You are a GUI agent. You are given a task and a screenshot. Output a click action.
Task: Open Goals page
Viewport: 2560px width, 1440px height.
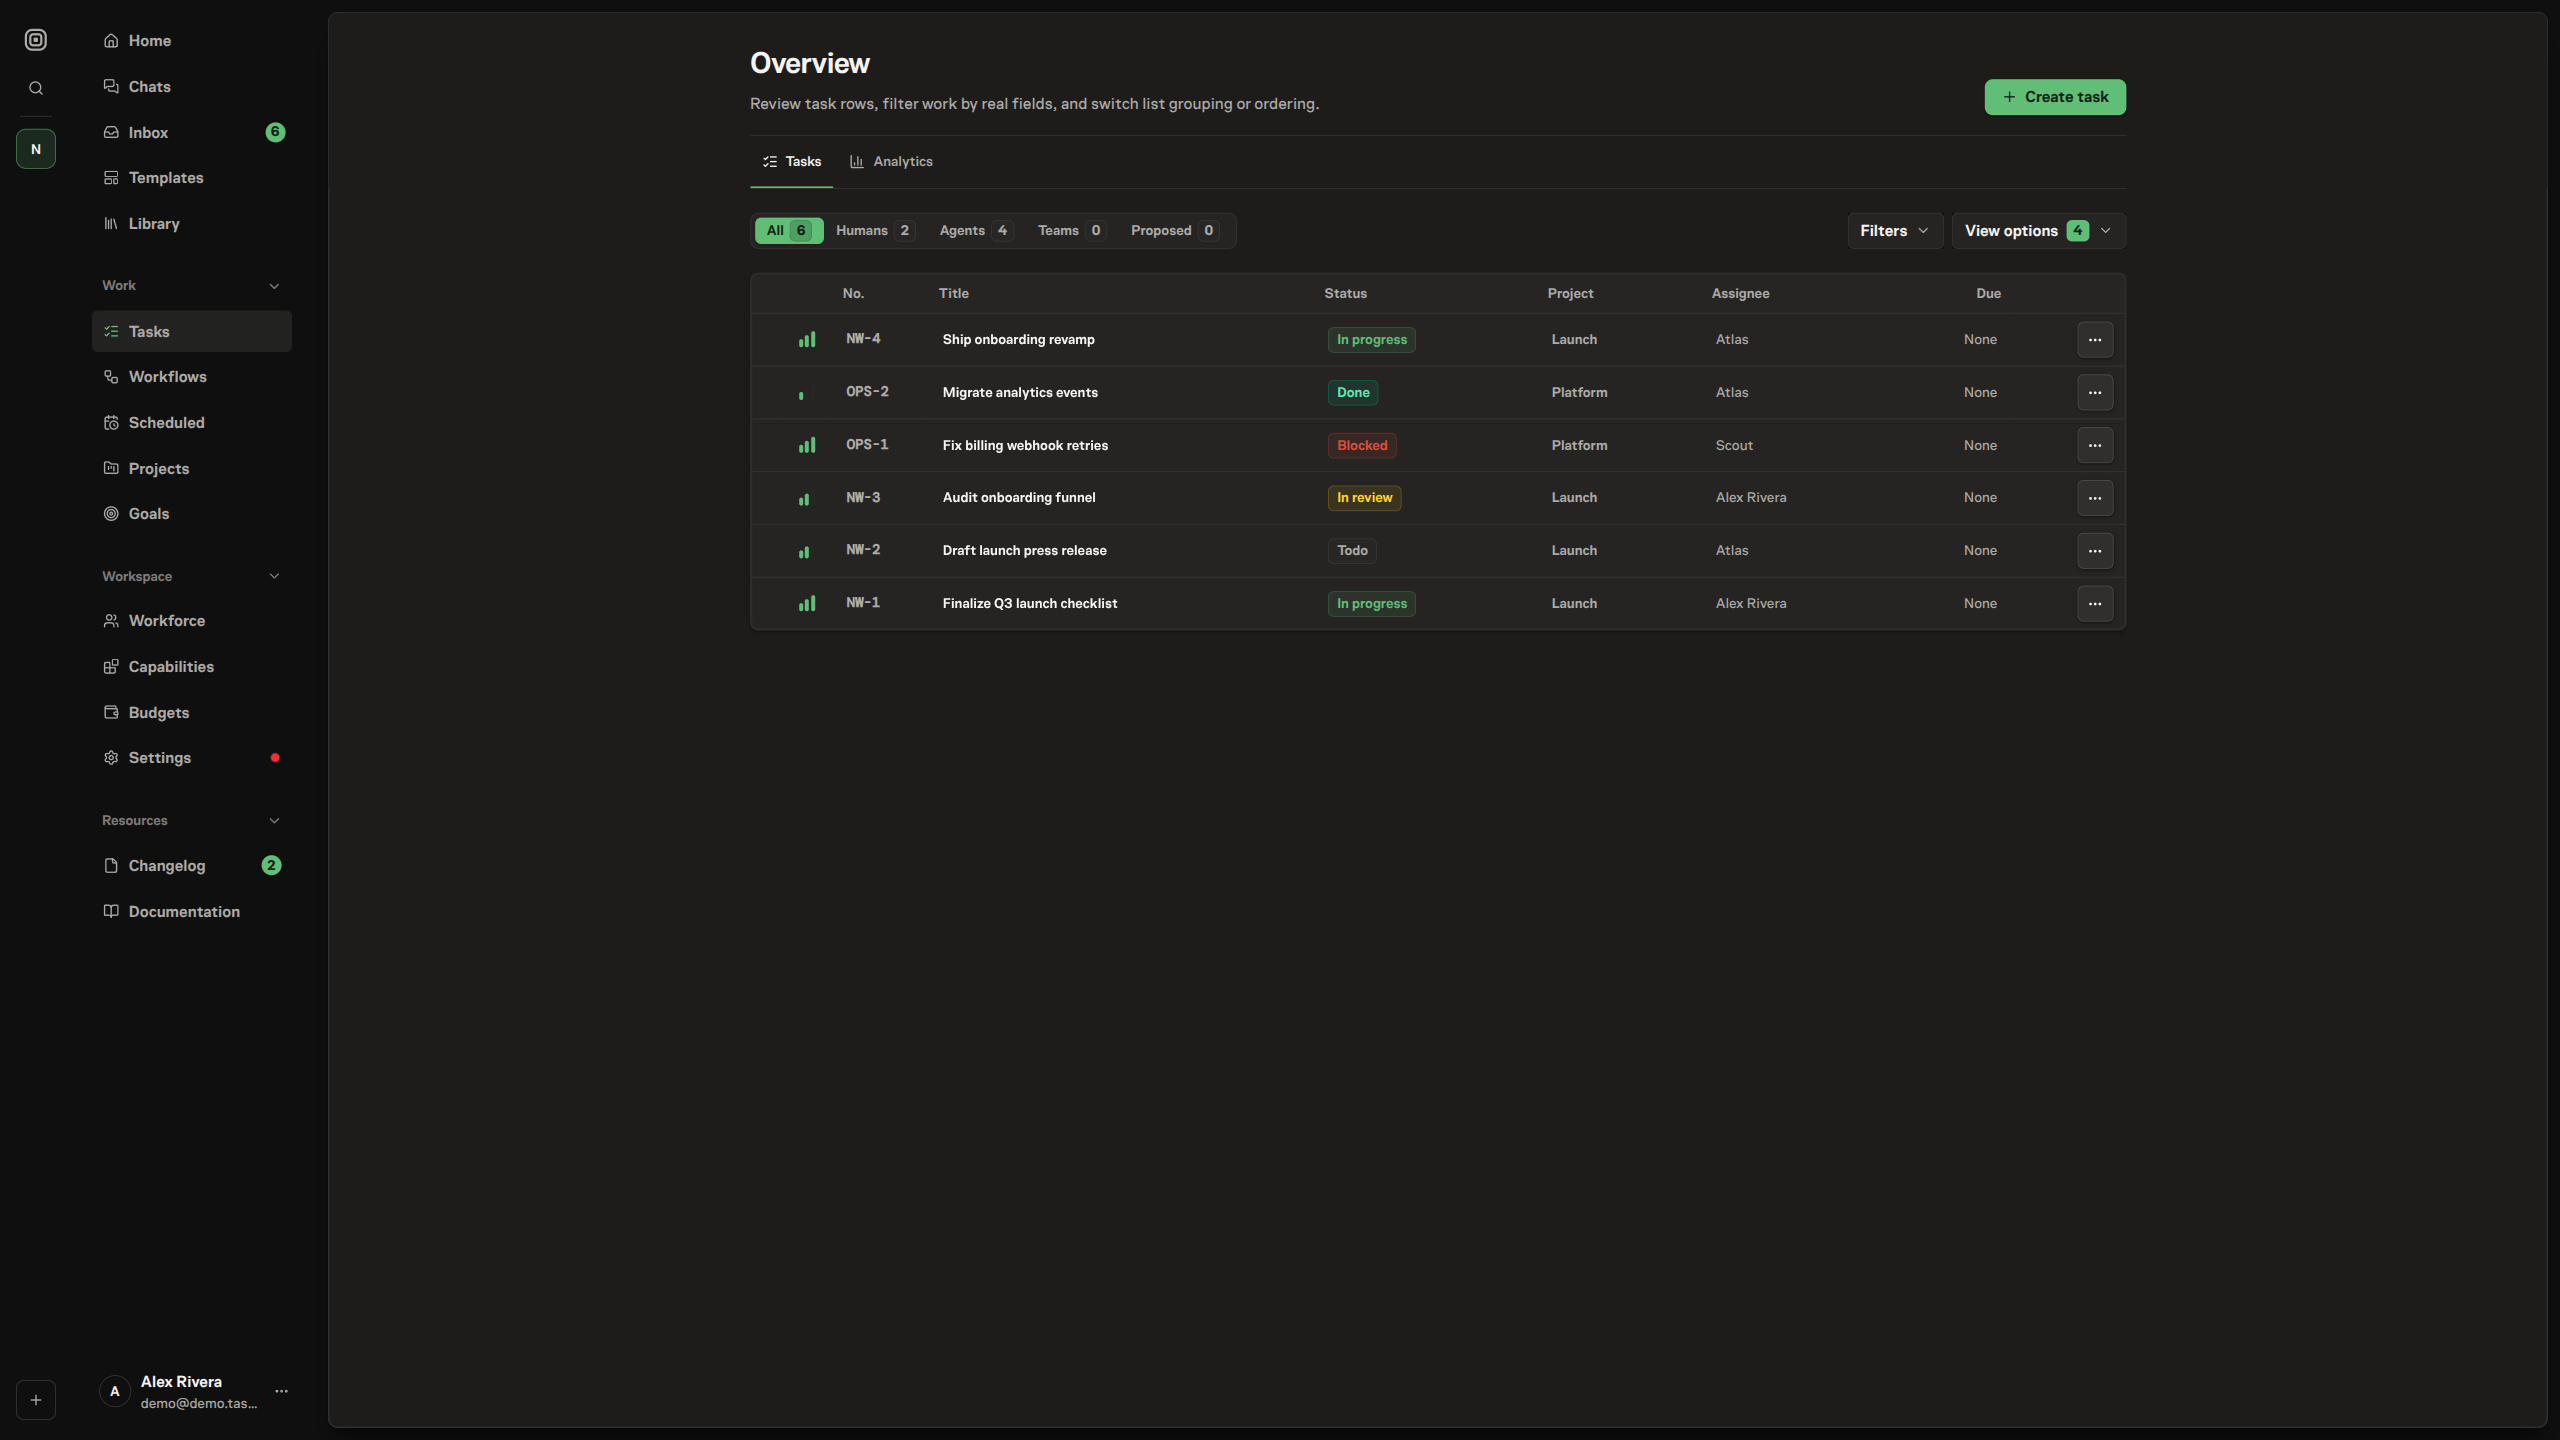point(192,514)
